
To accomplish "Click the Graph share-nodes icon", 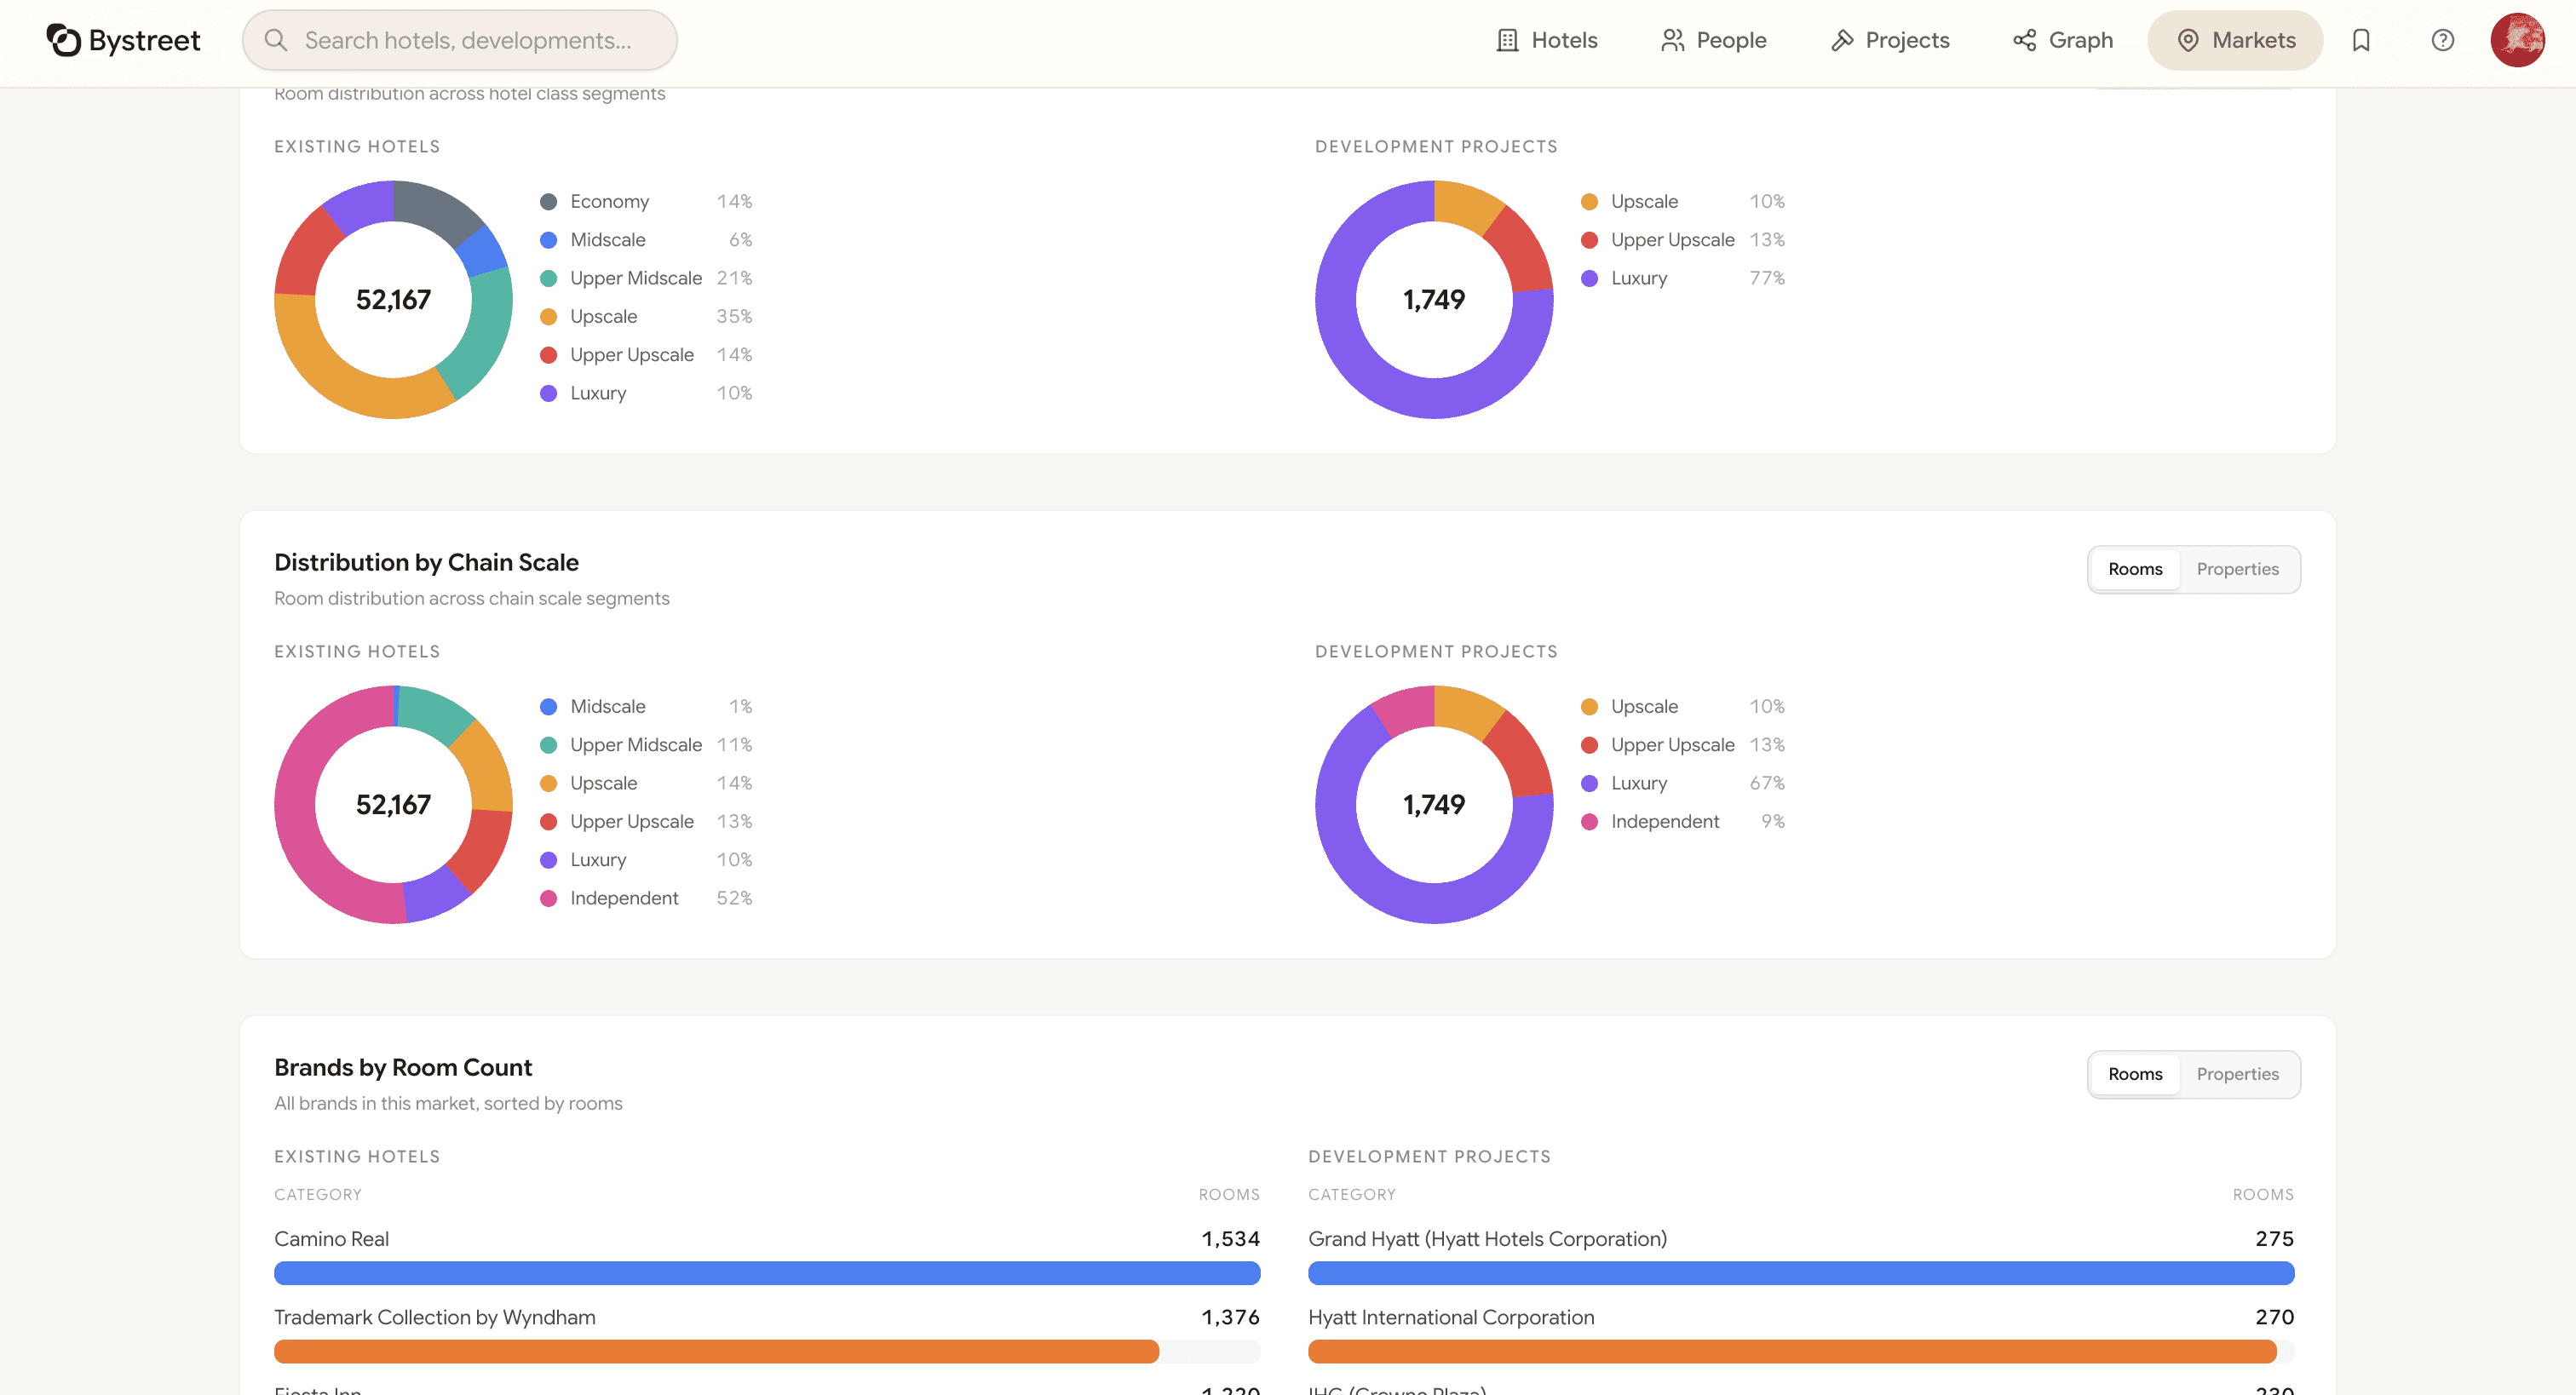I will click(x=2024, y=40).
